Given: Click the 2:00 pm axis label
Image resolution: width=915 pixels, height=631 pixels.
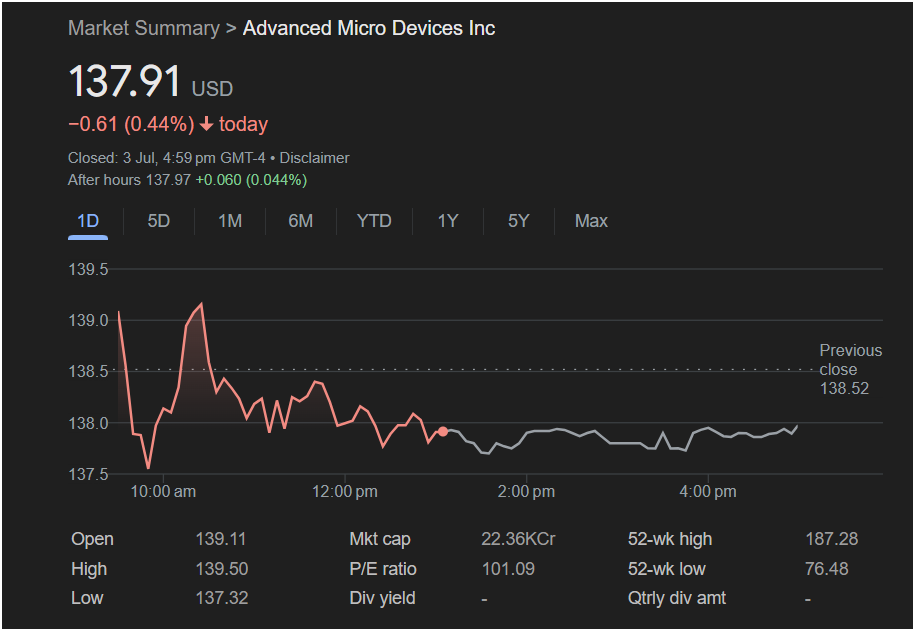Looking at the screenshot, I should (x=526, y=491).
